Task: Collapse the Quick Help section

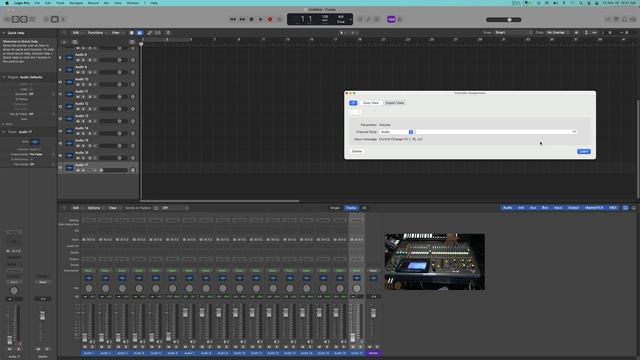Action: pos(4,33)
